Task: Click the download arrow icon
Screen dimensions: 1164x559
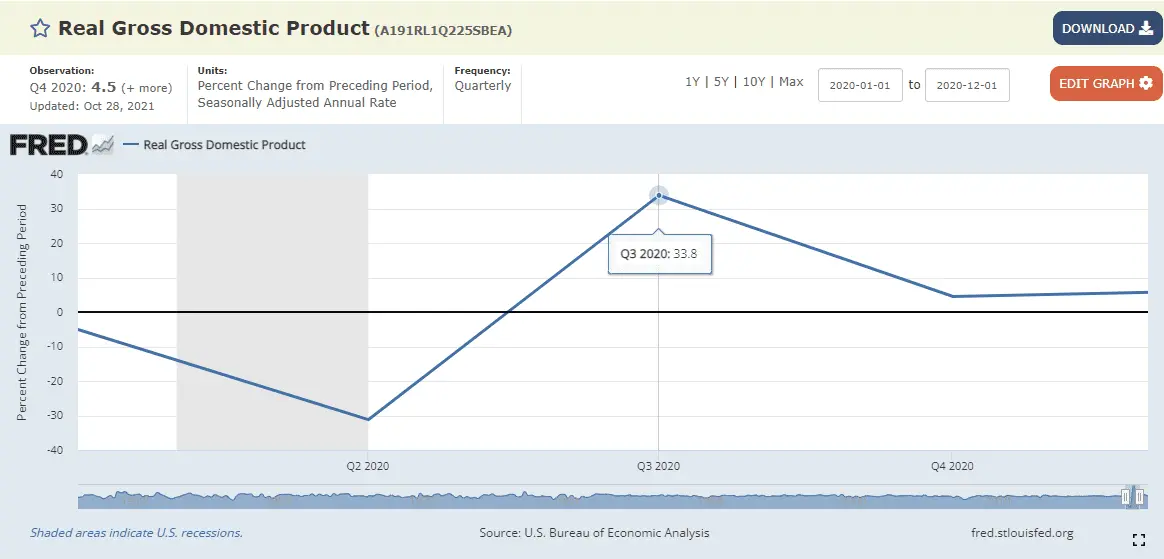Action: pyautogui.click(x=1145, y=28)
